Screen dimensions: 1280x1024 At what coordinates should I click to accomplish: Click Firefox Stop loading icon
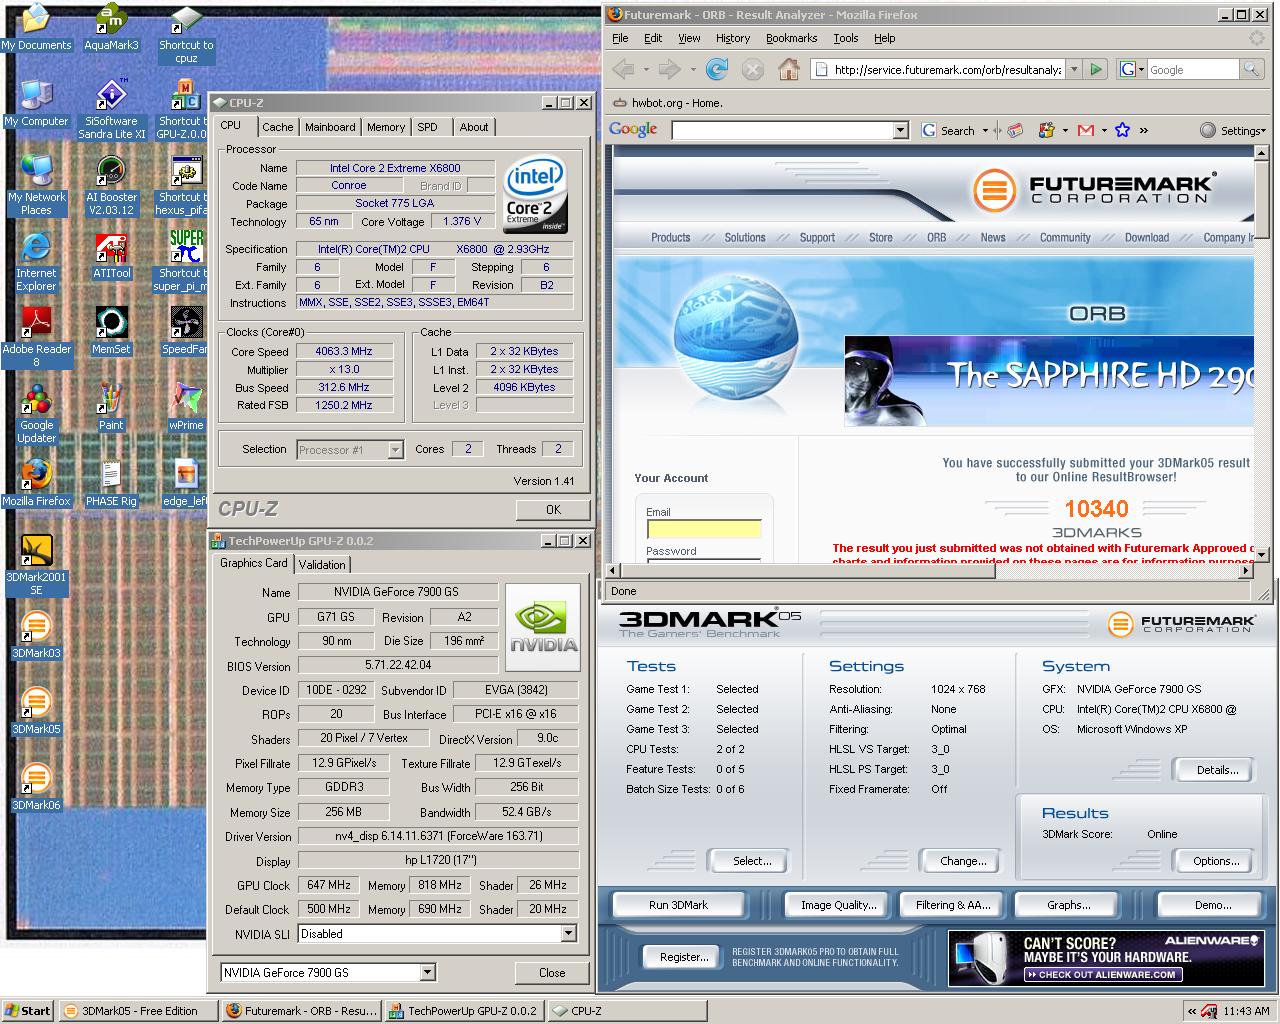point(753,69)
